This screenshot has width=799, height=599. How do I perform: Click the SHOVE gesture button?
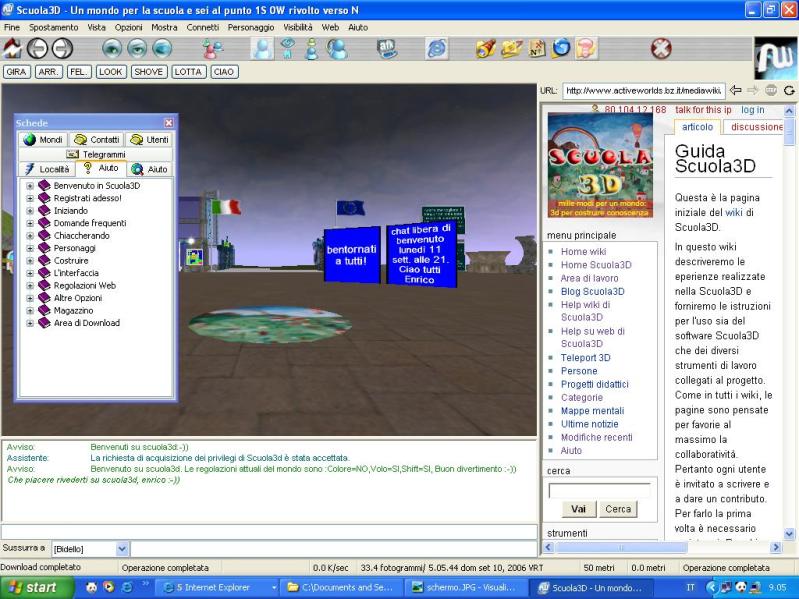(148, 72)
